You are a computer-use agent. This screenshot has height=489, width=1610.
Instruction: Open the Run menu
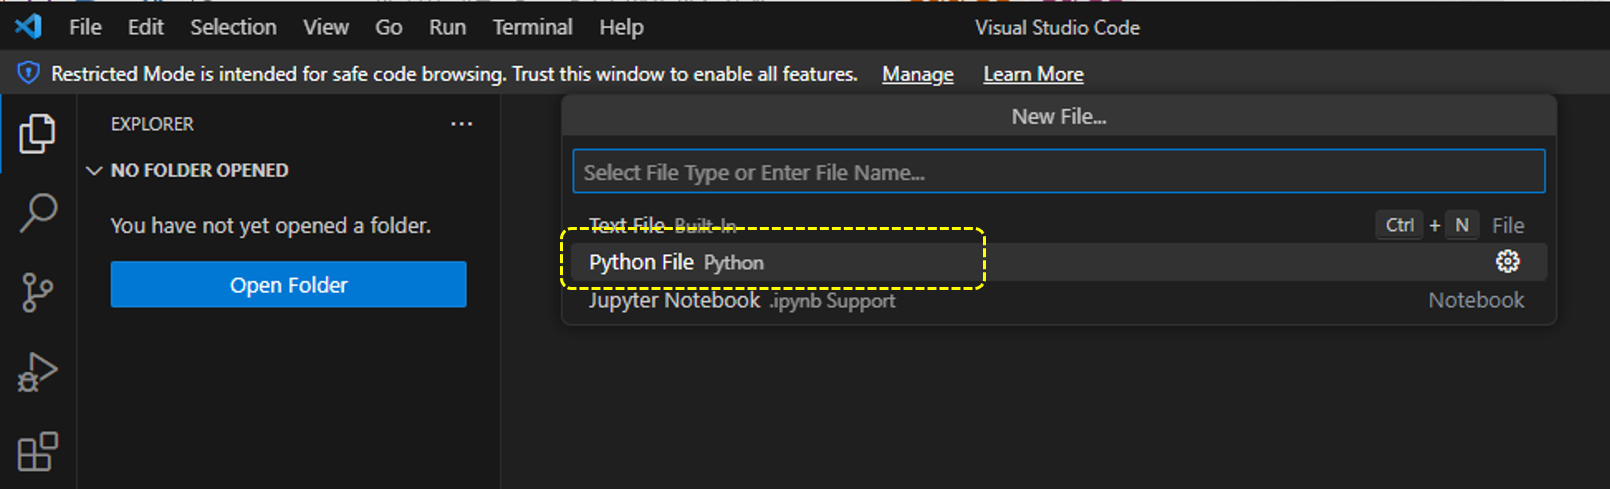tap(447, 27)
